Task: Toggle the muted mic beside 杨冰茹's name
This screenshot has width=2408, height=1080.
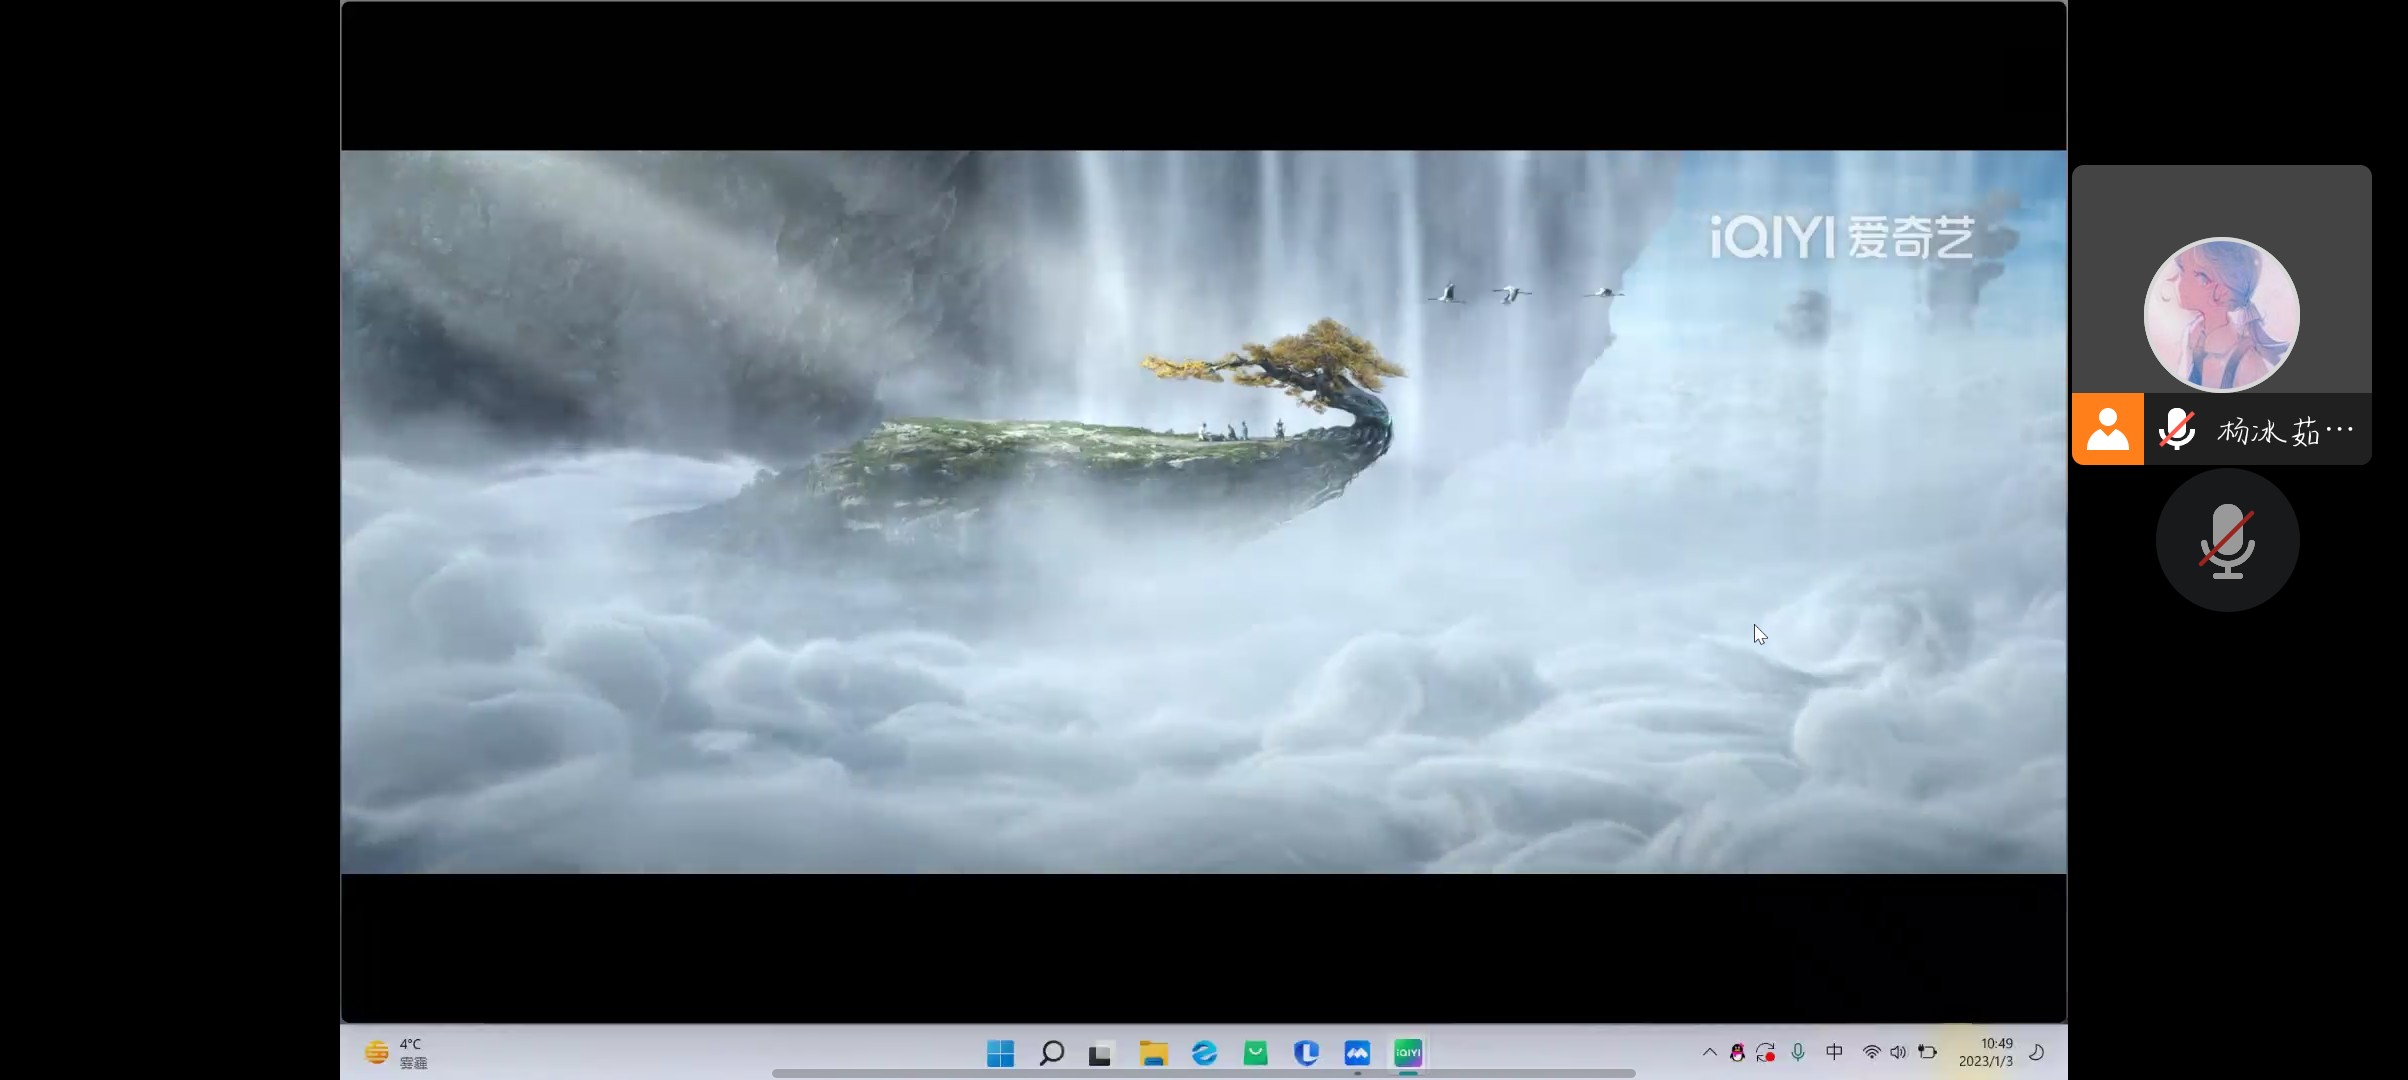Action: 2177,430
